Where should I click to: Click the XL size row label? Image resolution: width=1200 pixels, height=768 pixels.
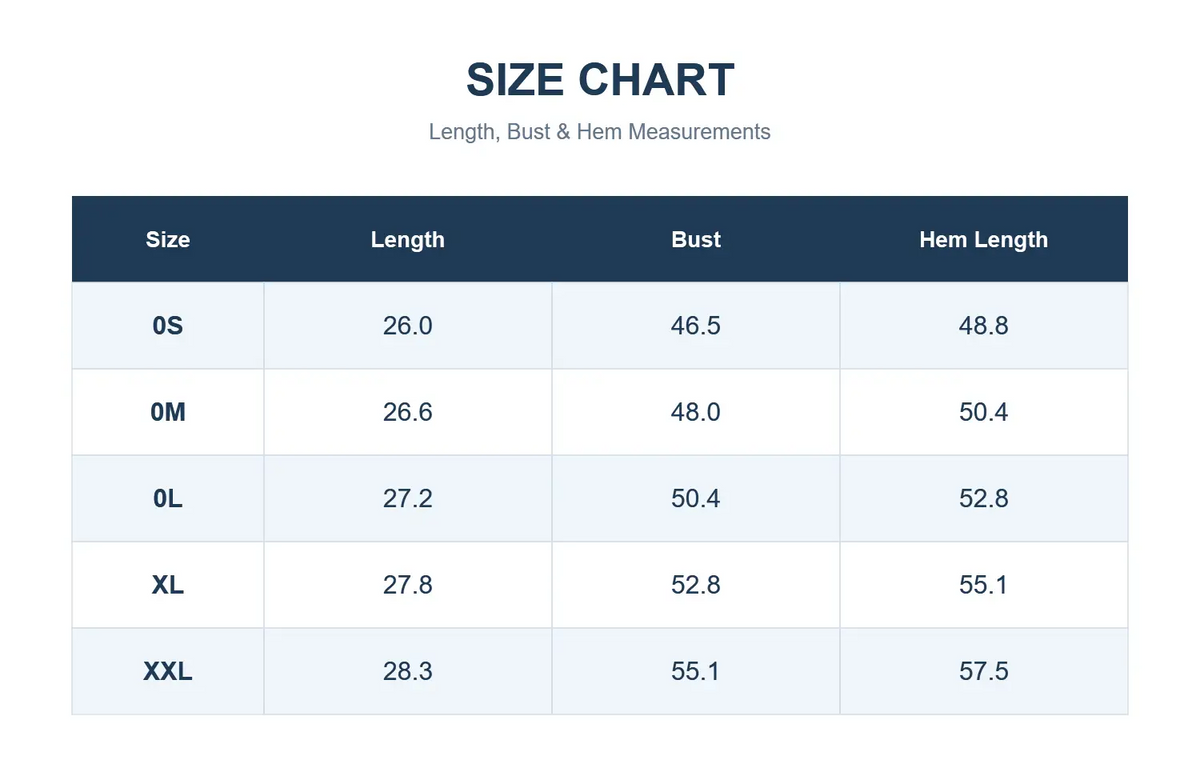[x=168, y=585]
